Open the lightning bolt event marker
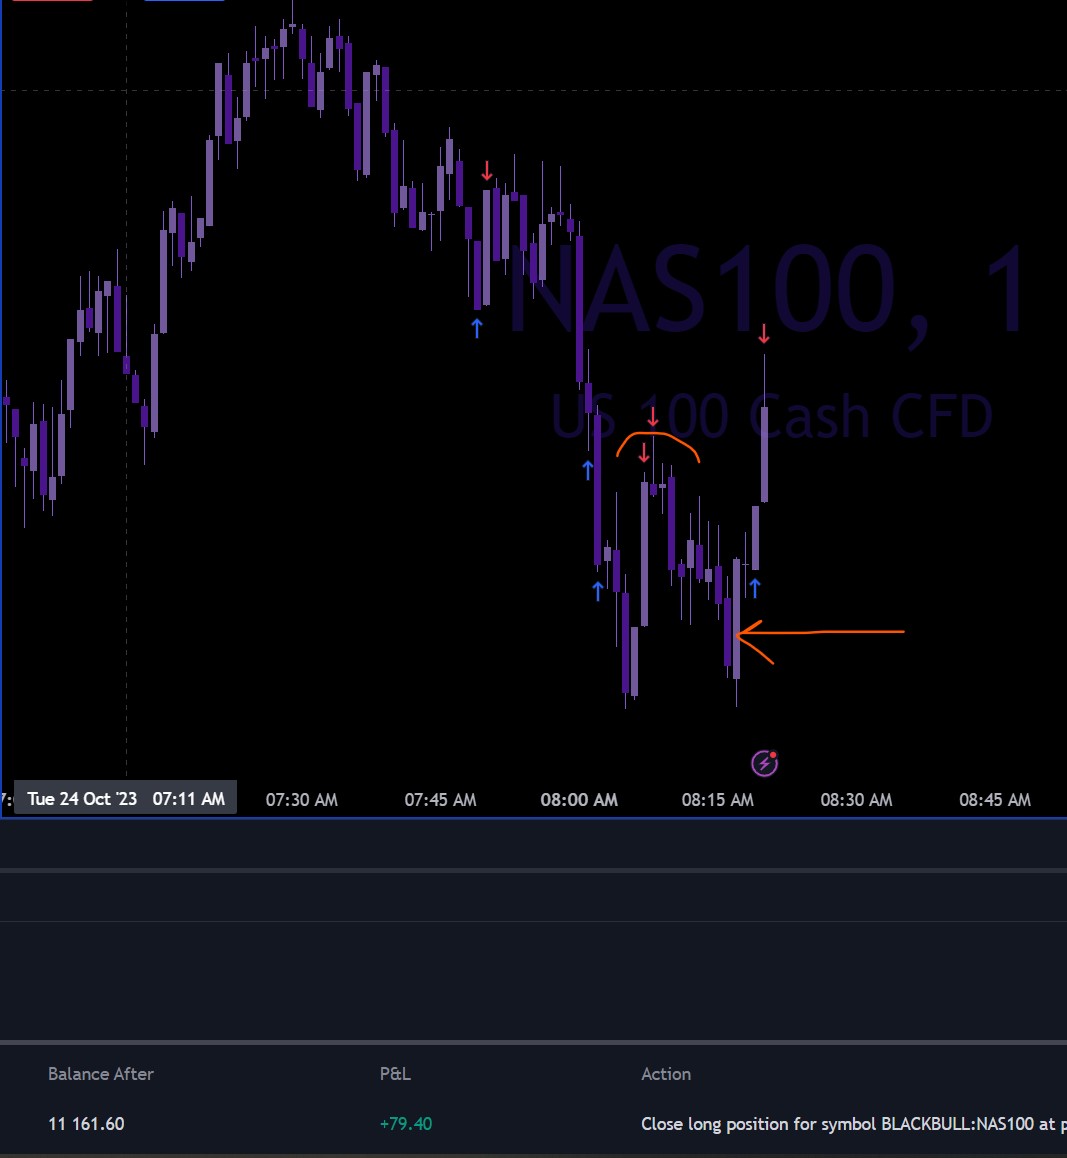This screenshot has width=1067, height=1158. (764, 763)
